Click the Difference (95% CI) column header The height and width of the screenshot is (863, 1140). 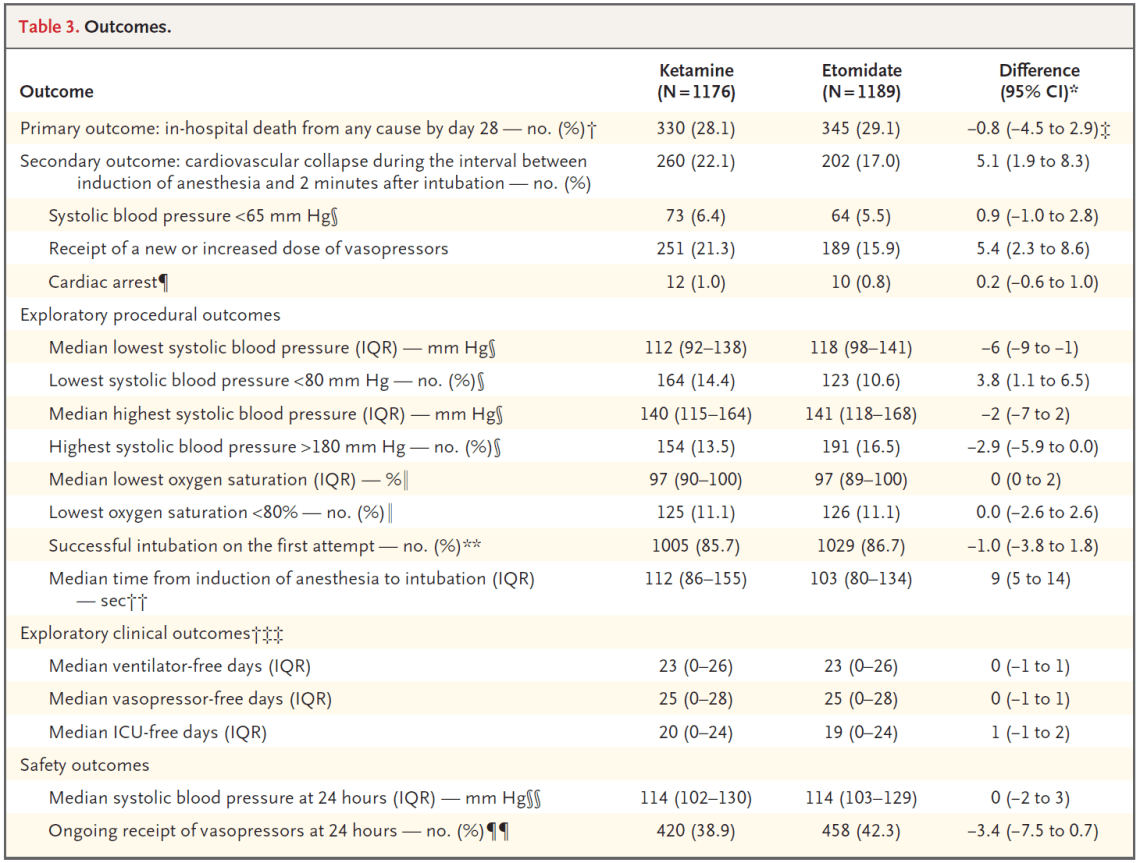[1039, 81]
